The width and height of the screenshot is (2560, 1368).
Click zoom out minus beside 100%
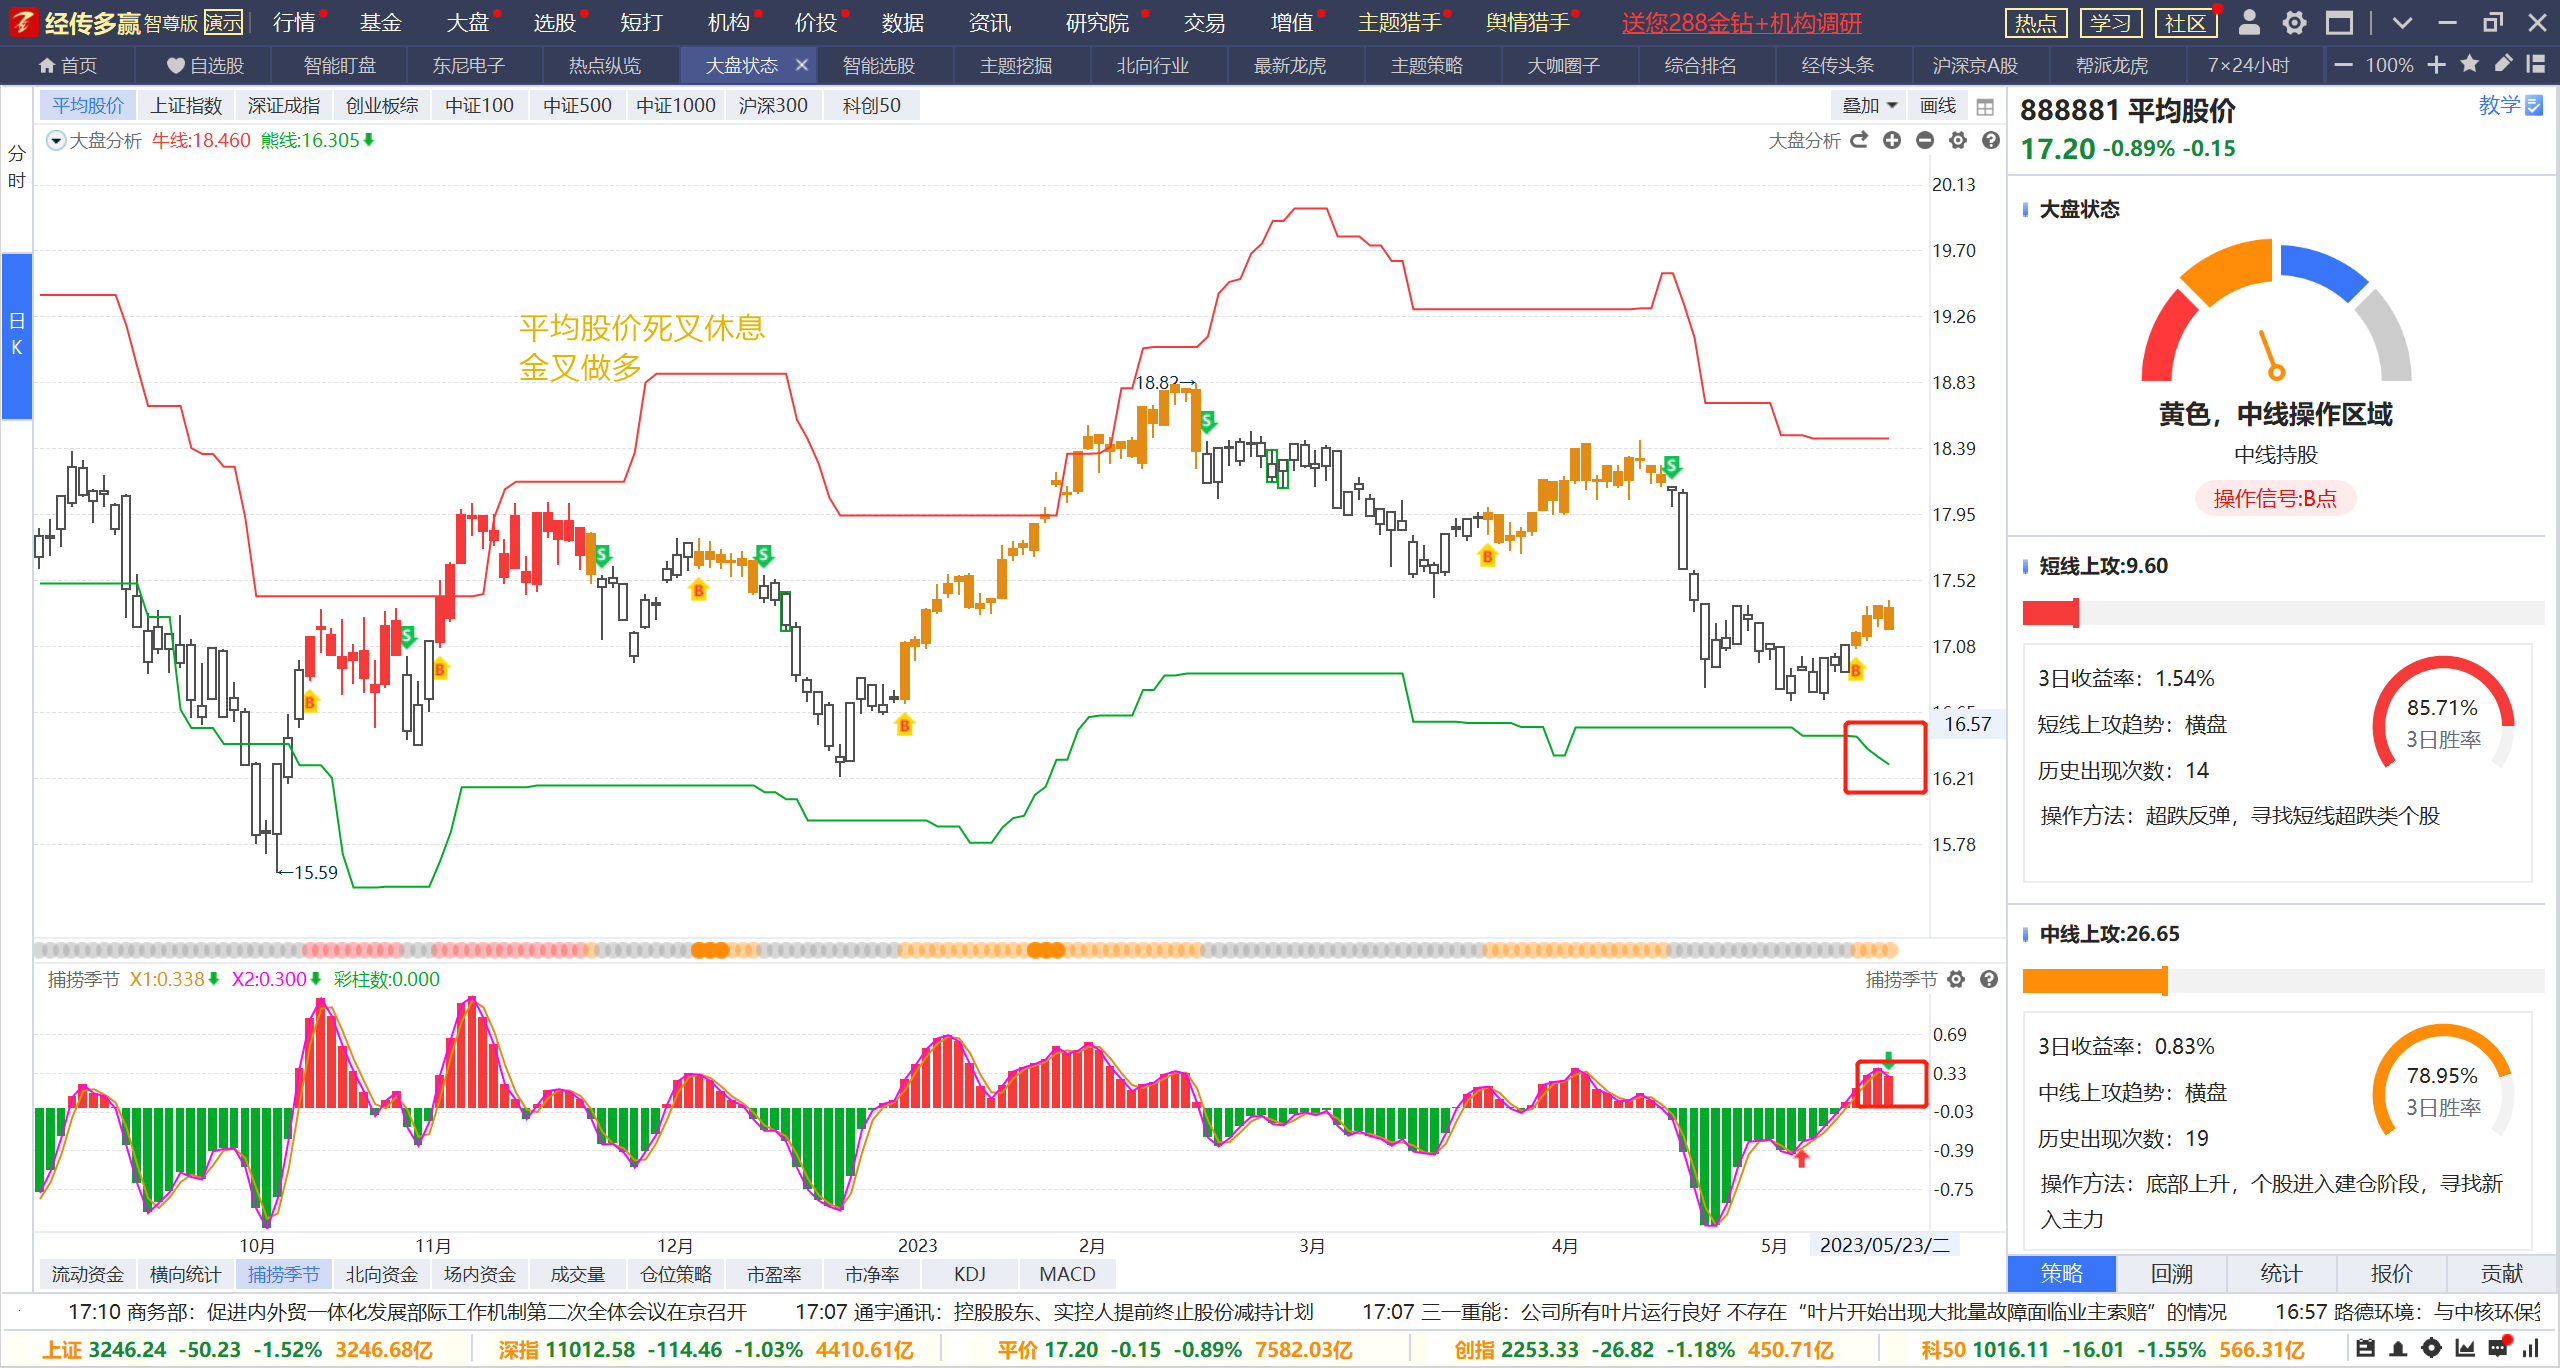2343,65
